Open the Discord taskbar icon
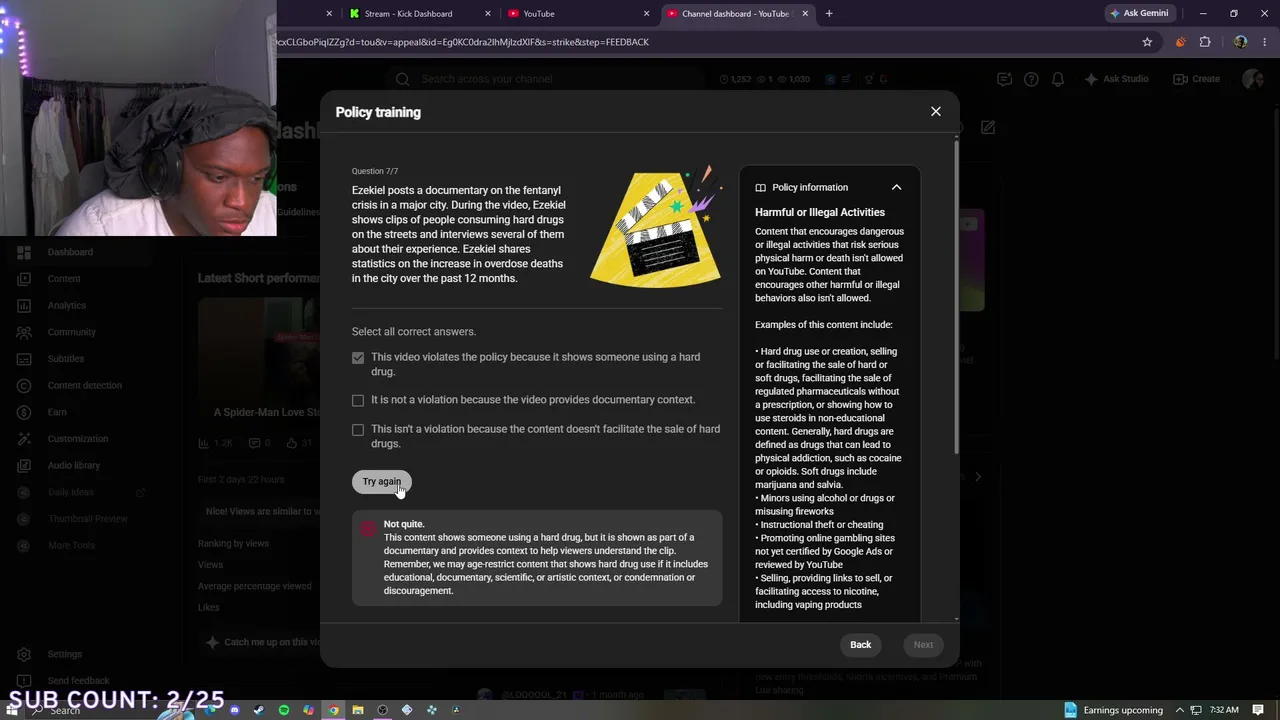The width and height of the screenshot is (1280, 720). [x=235, y=710]
